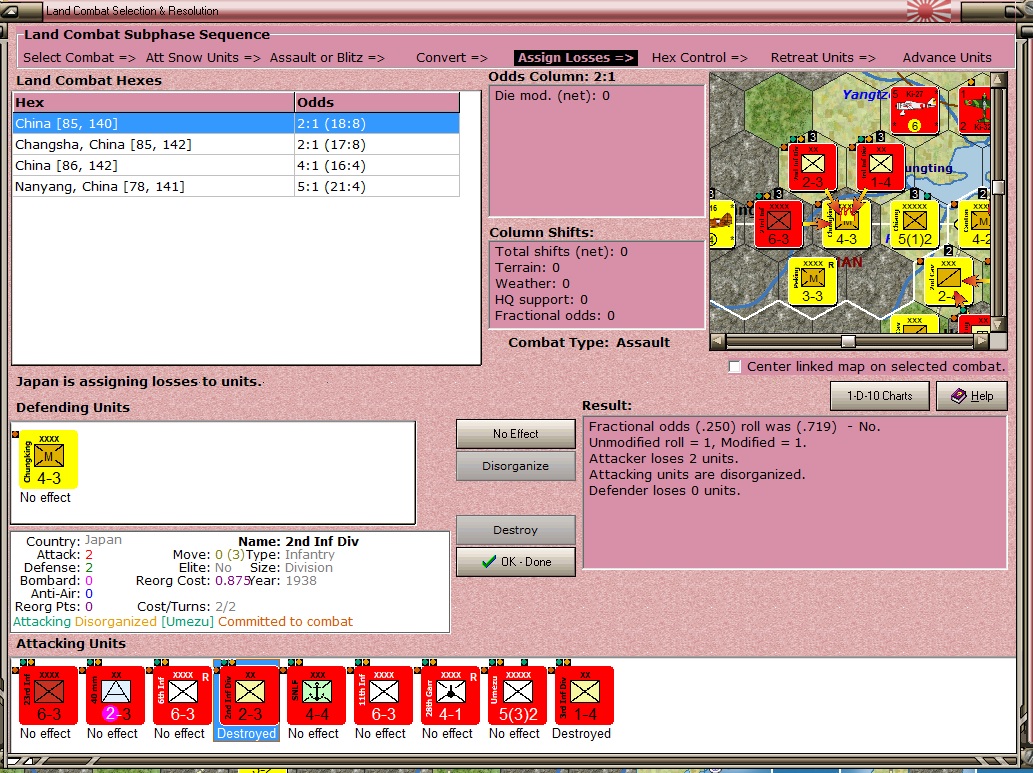Click map horizontal scrollbar thumb

click(x=849, y=341)
